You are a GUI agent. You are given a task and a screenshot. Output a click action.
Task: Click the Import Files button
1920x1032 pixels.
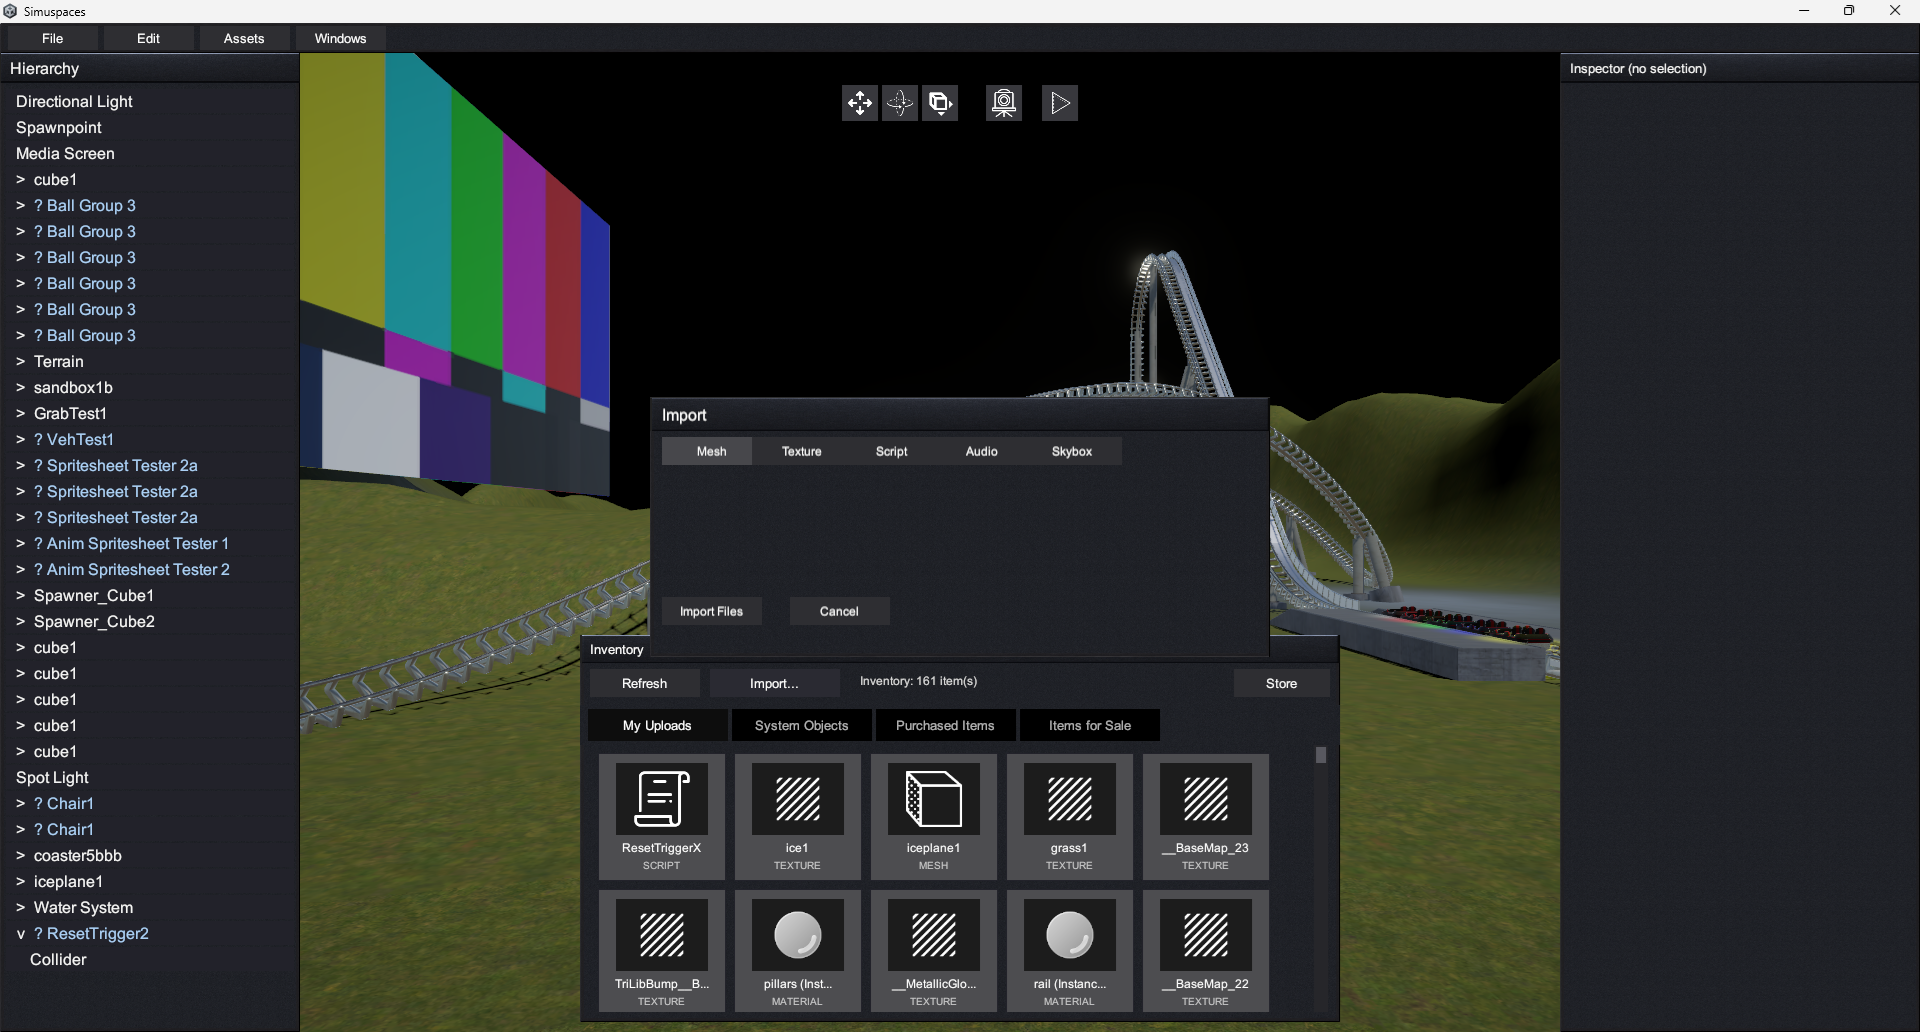711,611
